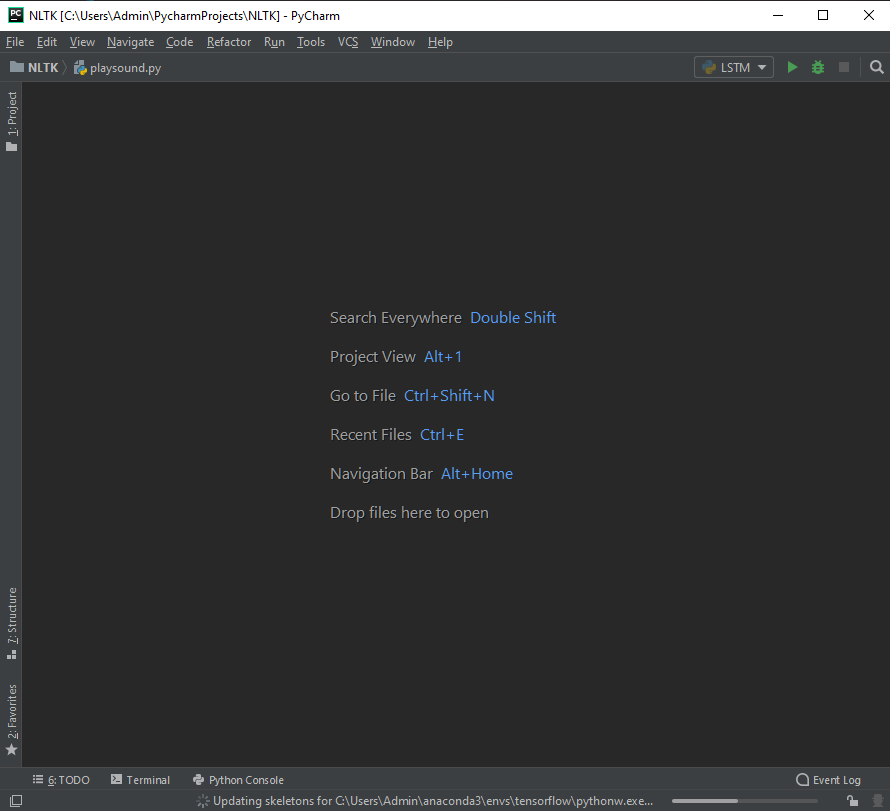Show the 2: Favorites tool window

coord(11,720)
